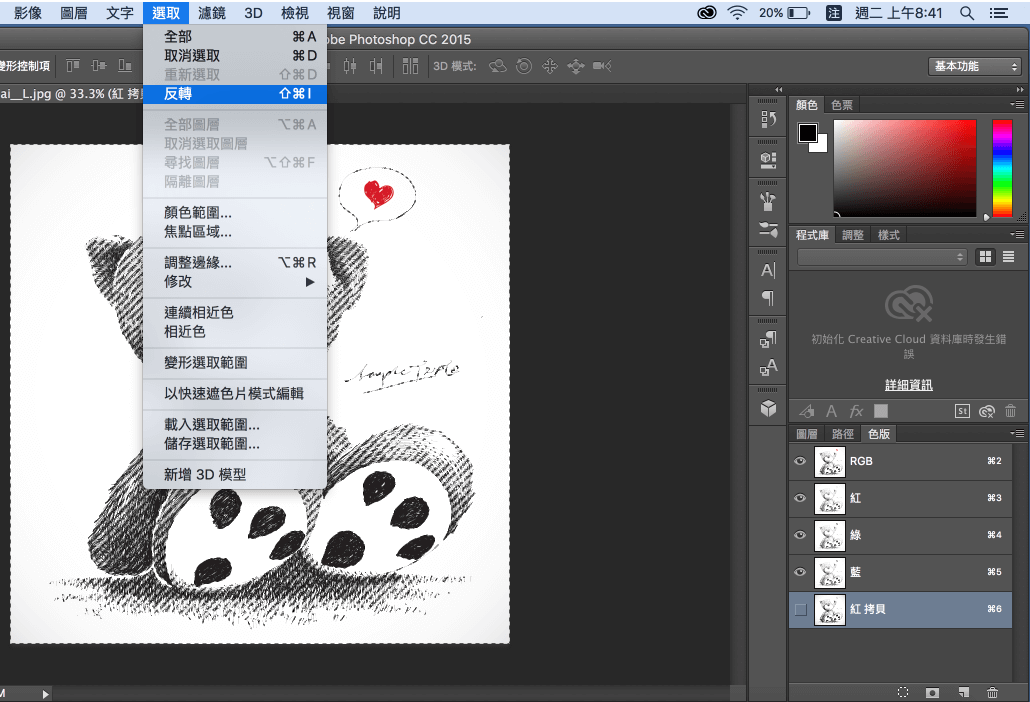
Task: Click the foreground color swatch
Action: tap(807, 132)
